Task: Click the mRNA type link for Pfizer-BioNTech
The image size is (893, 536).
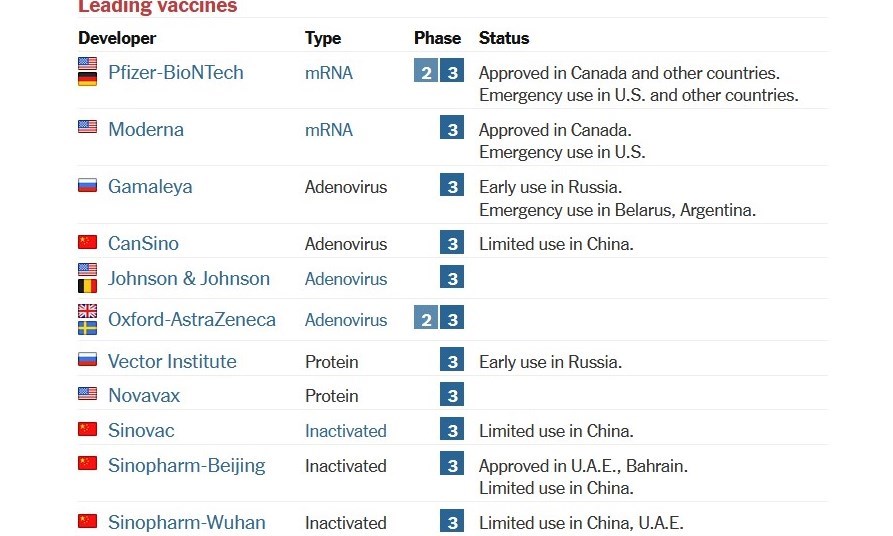Action: coord(329,73)
